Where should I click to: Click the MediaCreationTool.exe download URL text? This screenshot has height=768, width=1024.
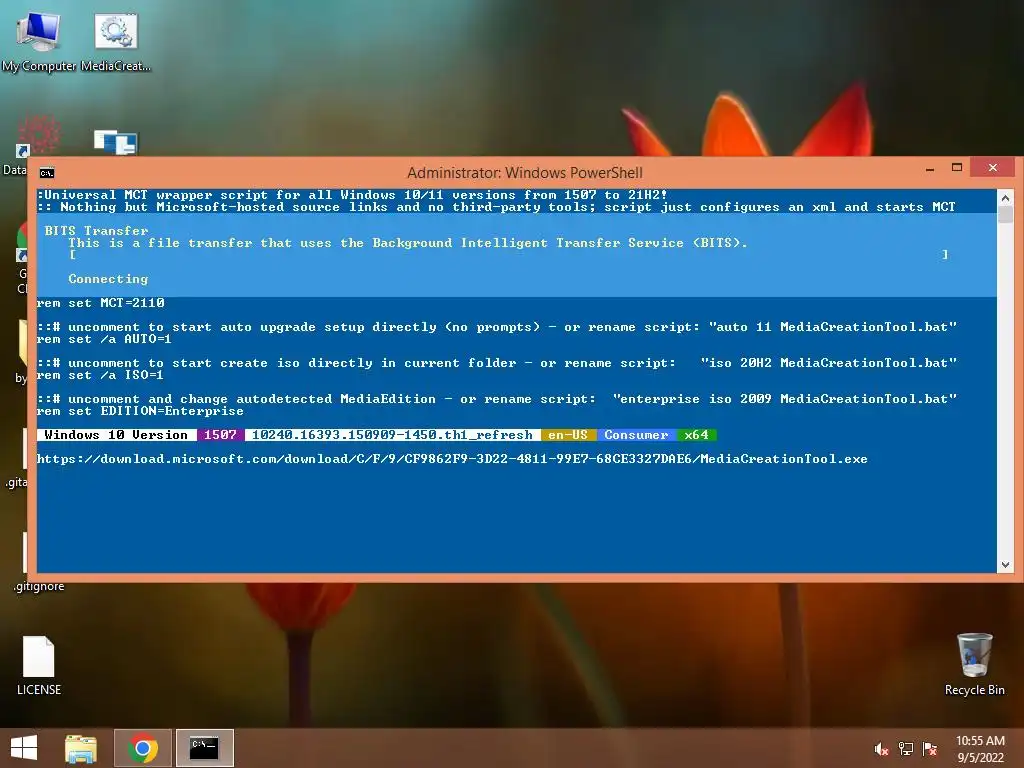coord(452,459)
